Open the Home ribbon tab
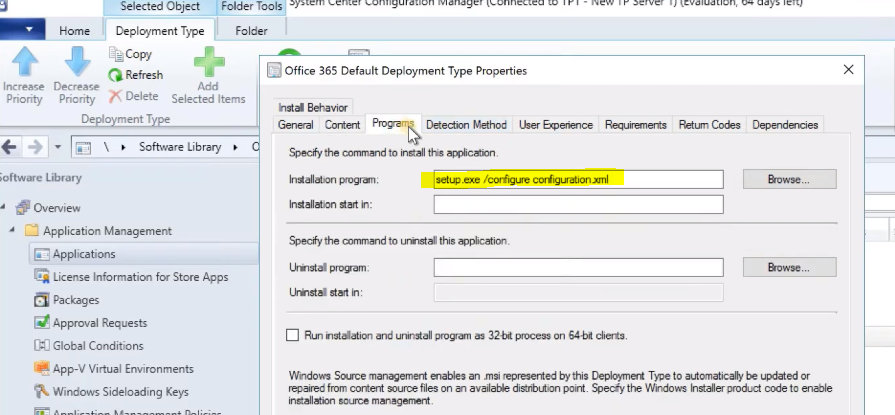This screenshot has height=415, width=895. click(x=75, y=31)
